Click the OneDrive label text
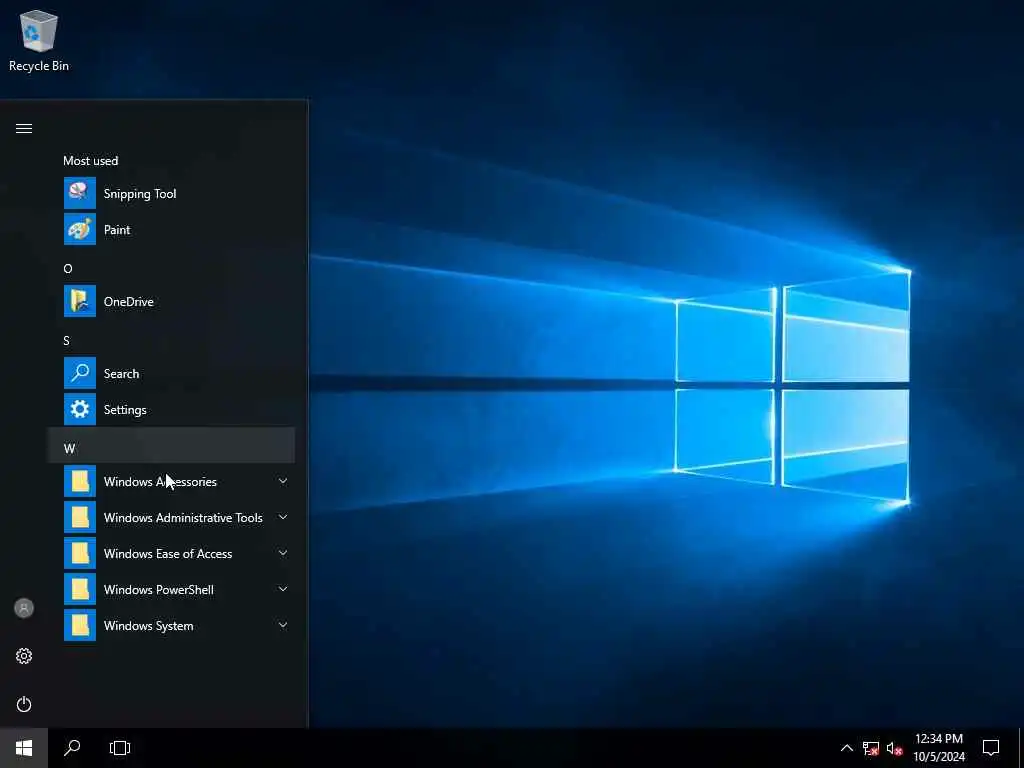This screenshot has height=768, width=1024. pos(129,302)
